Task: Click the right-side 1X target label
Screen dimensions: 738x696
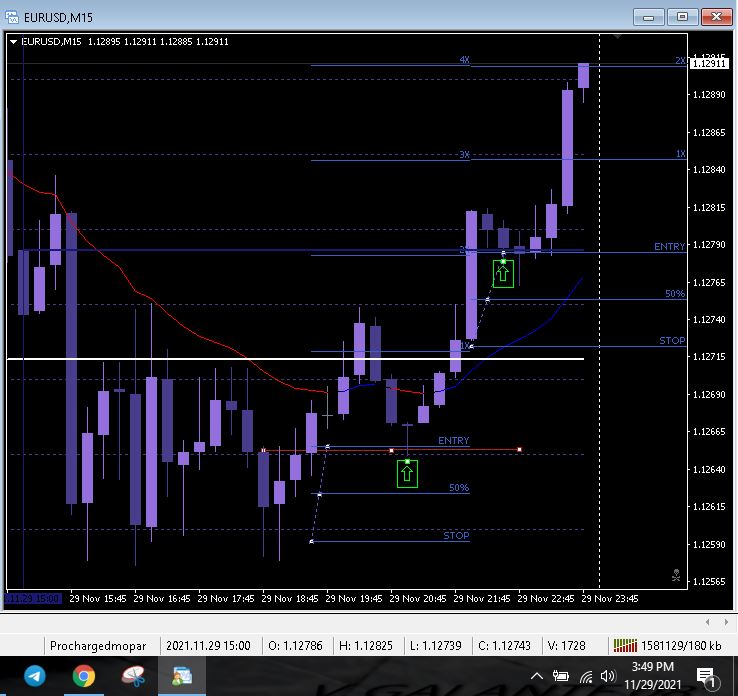Action: (x=681, y=154)
